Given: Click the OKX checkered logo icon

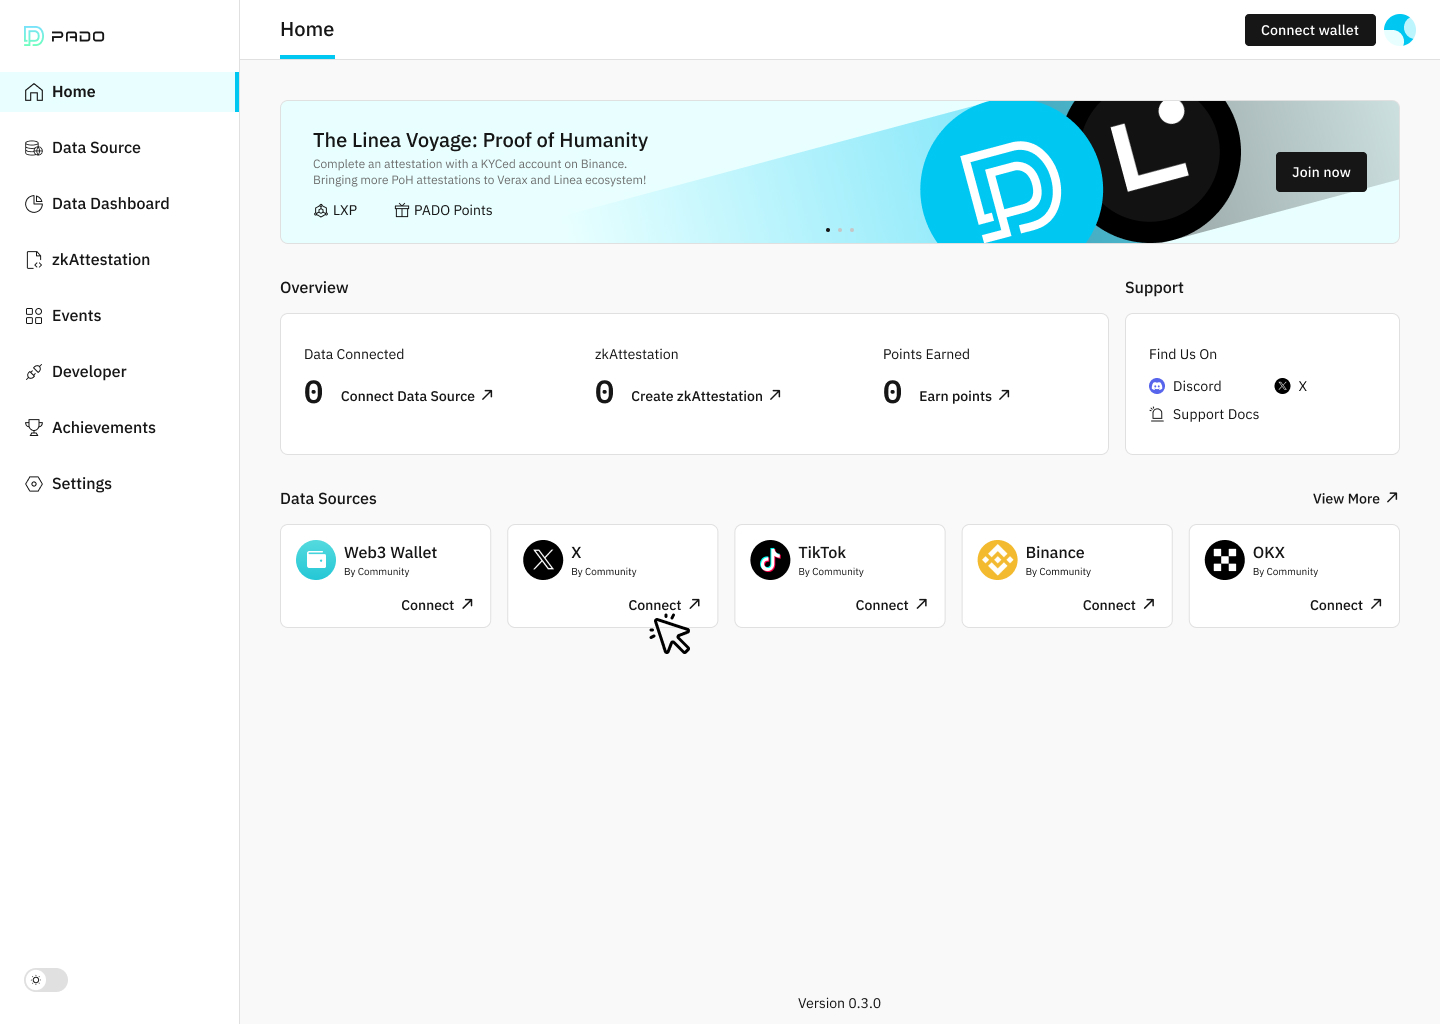Looking at the screenshot, I should pos(1225,560).
